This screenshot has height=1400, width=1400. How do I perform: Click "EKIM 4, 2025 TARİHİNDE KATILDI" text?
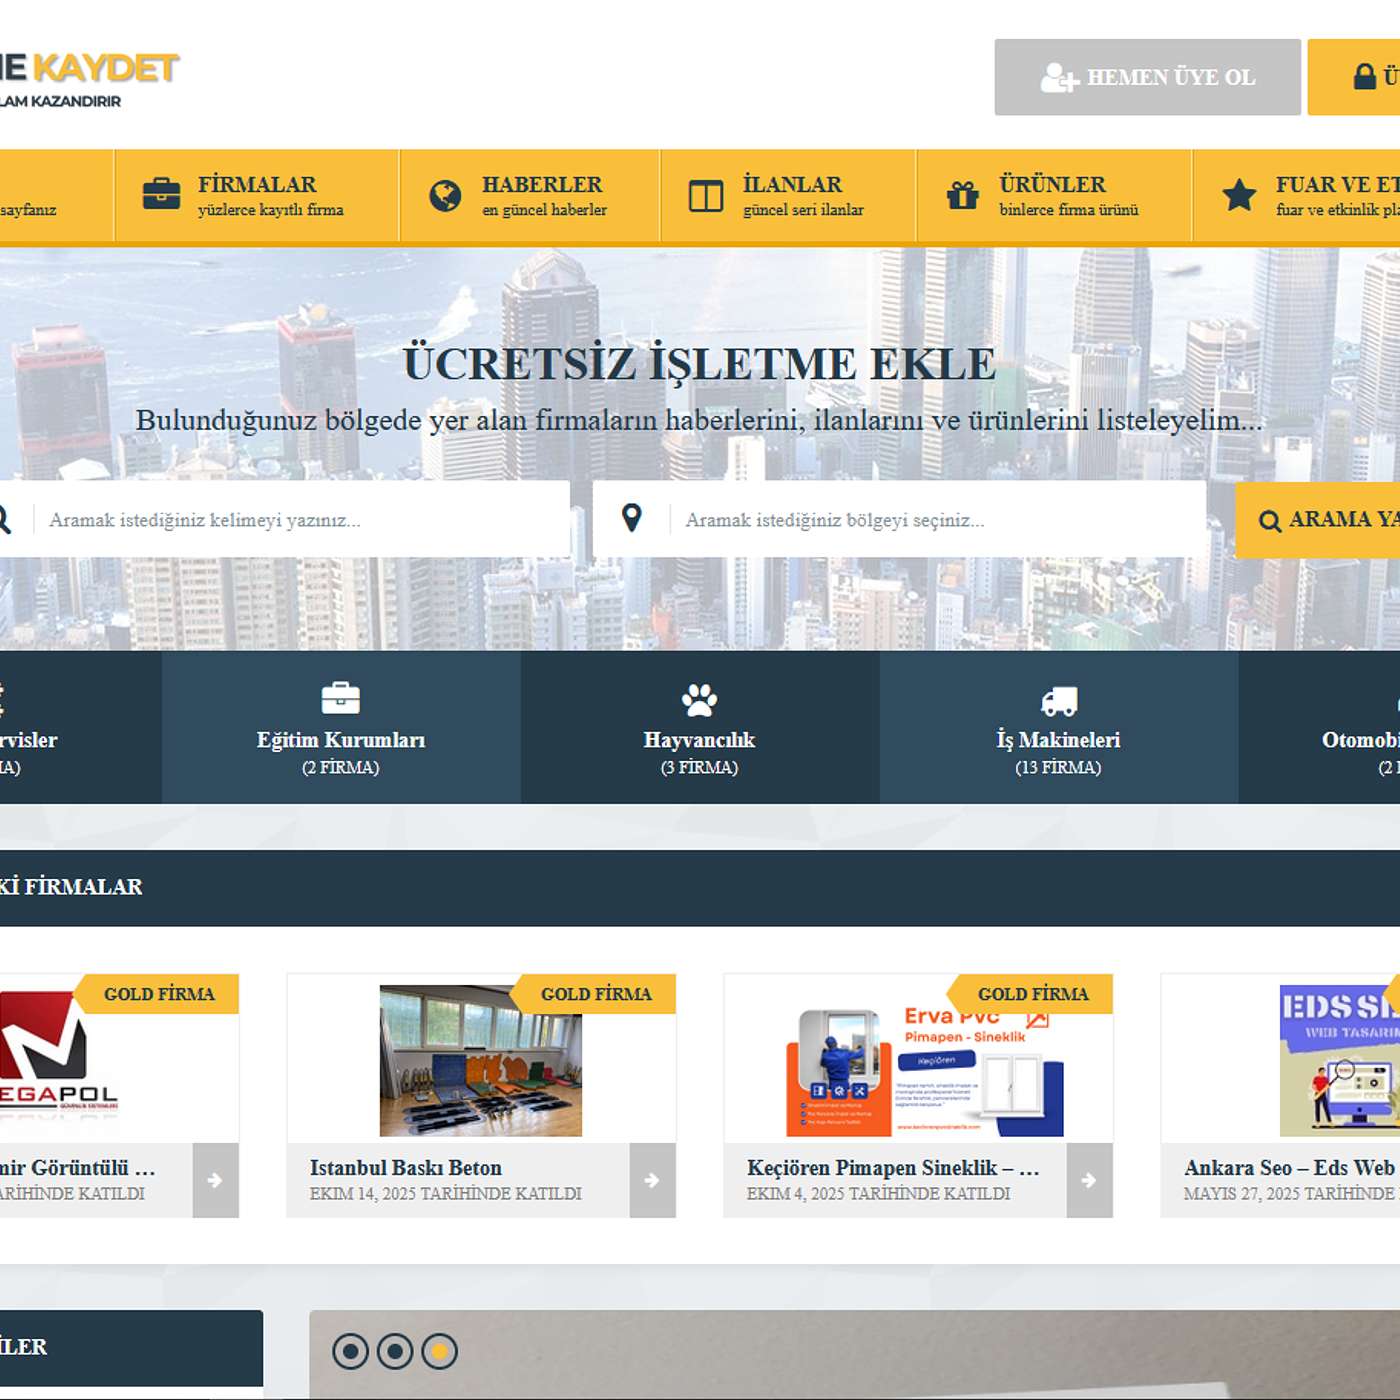(878, 1194)
